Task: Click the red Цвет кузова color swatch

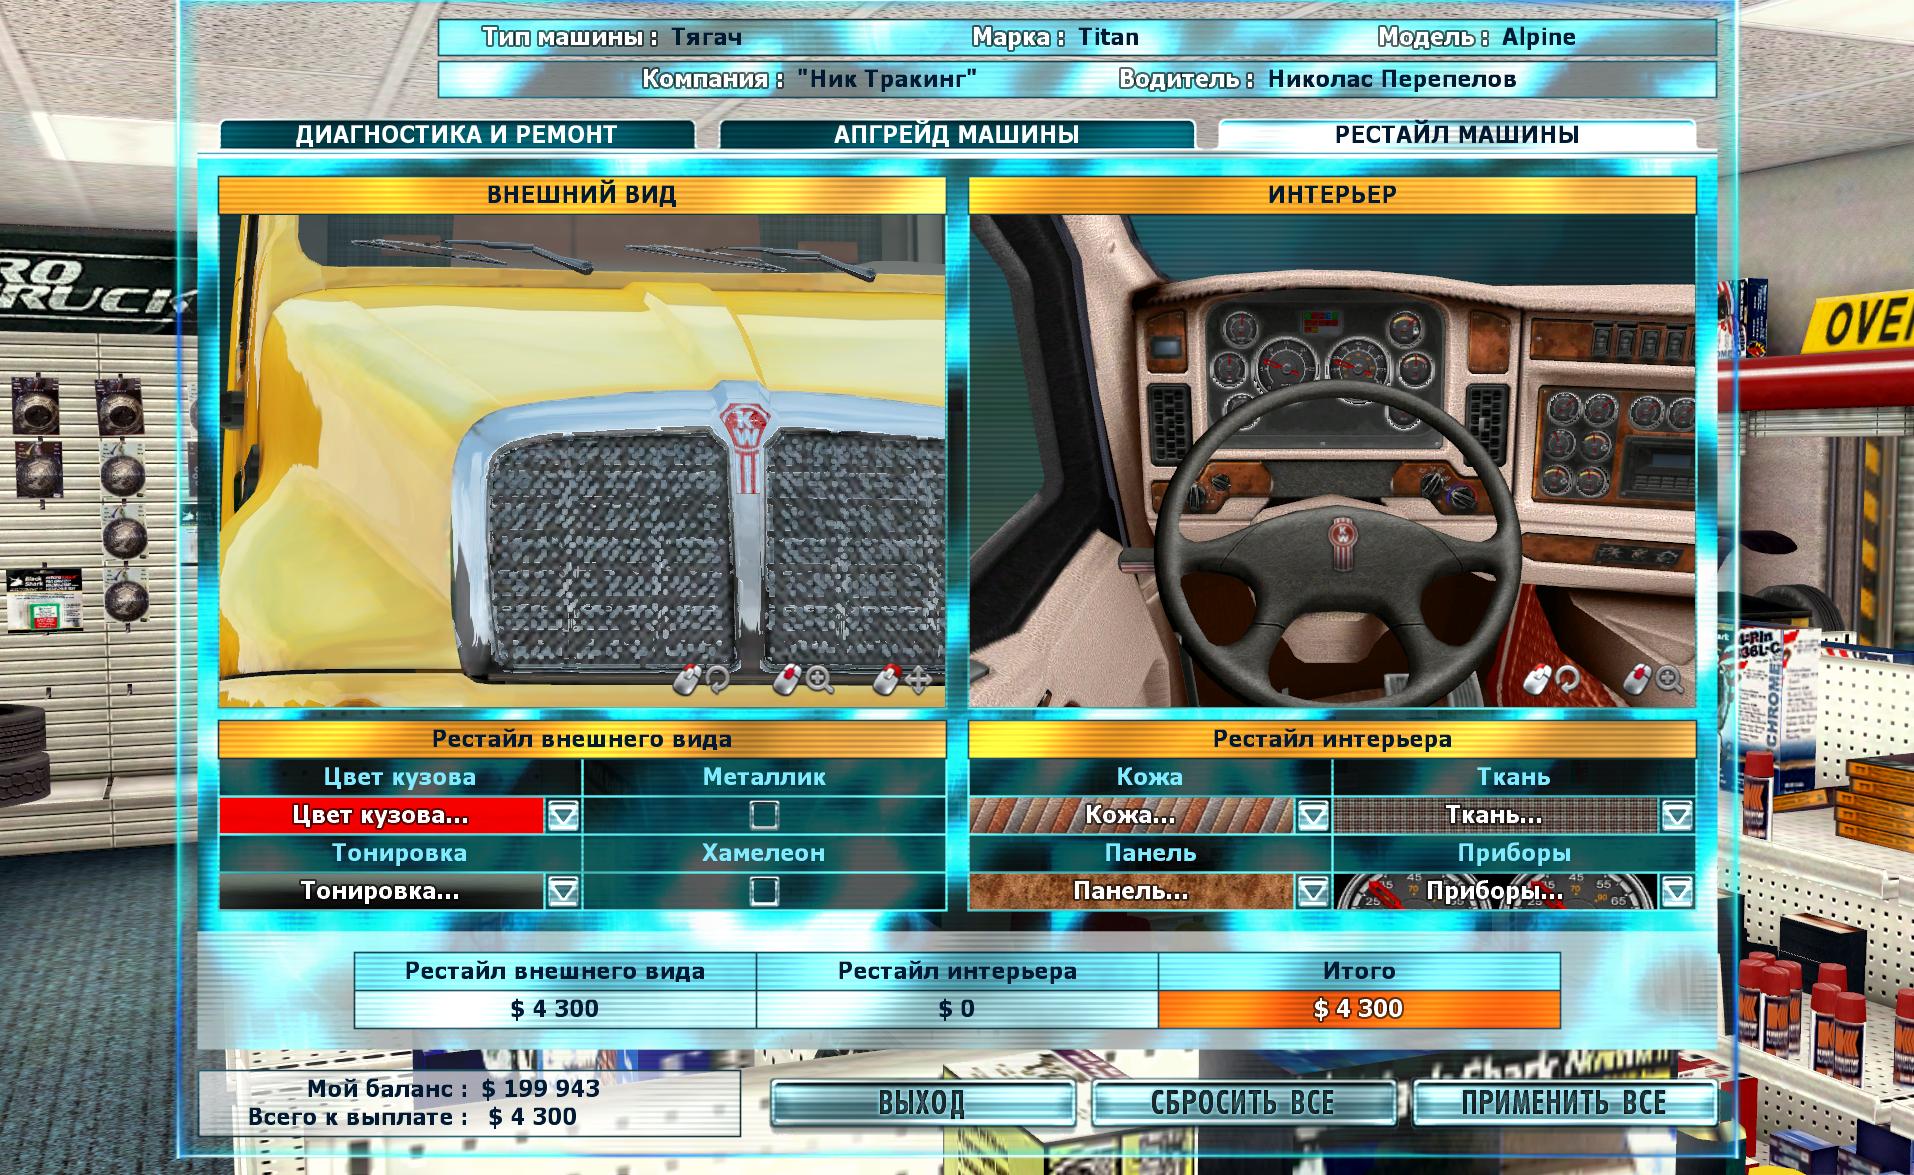Action: pos(381,816)
